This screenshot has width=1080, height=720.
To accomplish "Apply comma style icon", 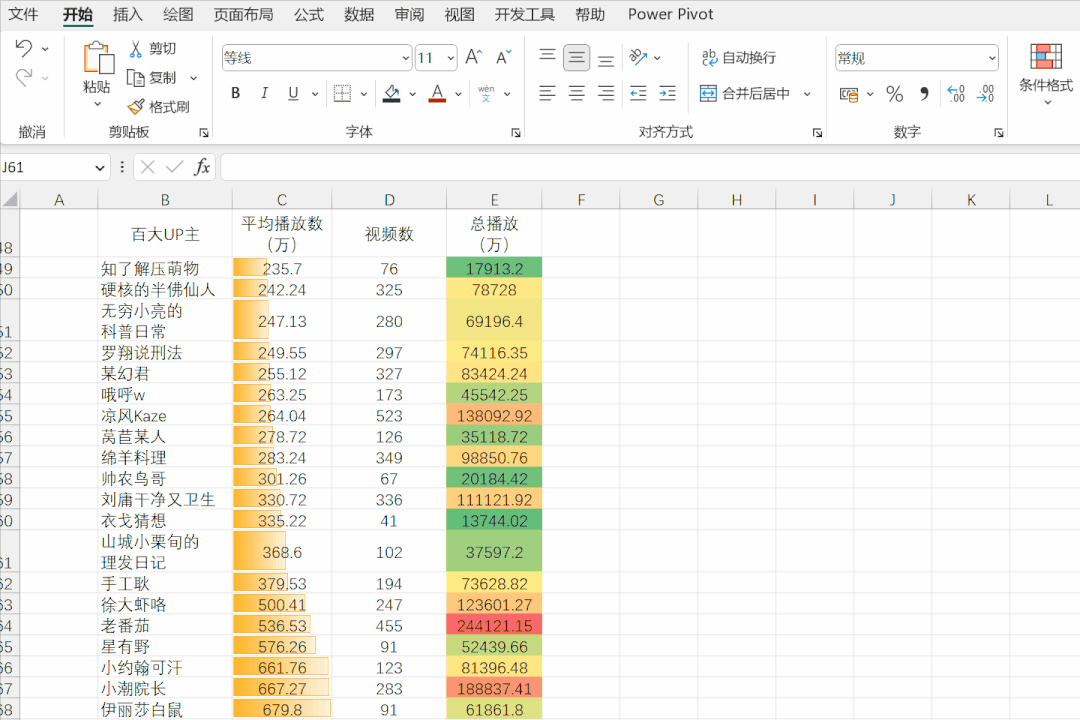I will [924, 94].
